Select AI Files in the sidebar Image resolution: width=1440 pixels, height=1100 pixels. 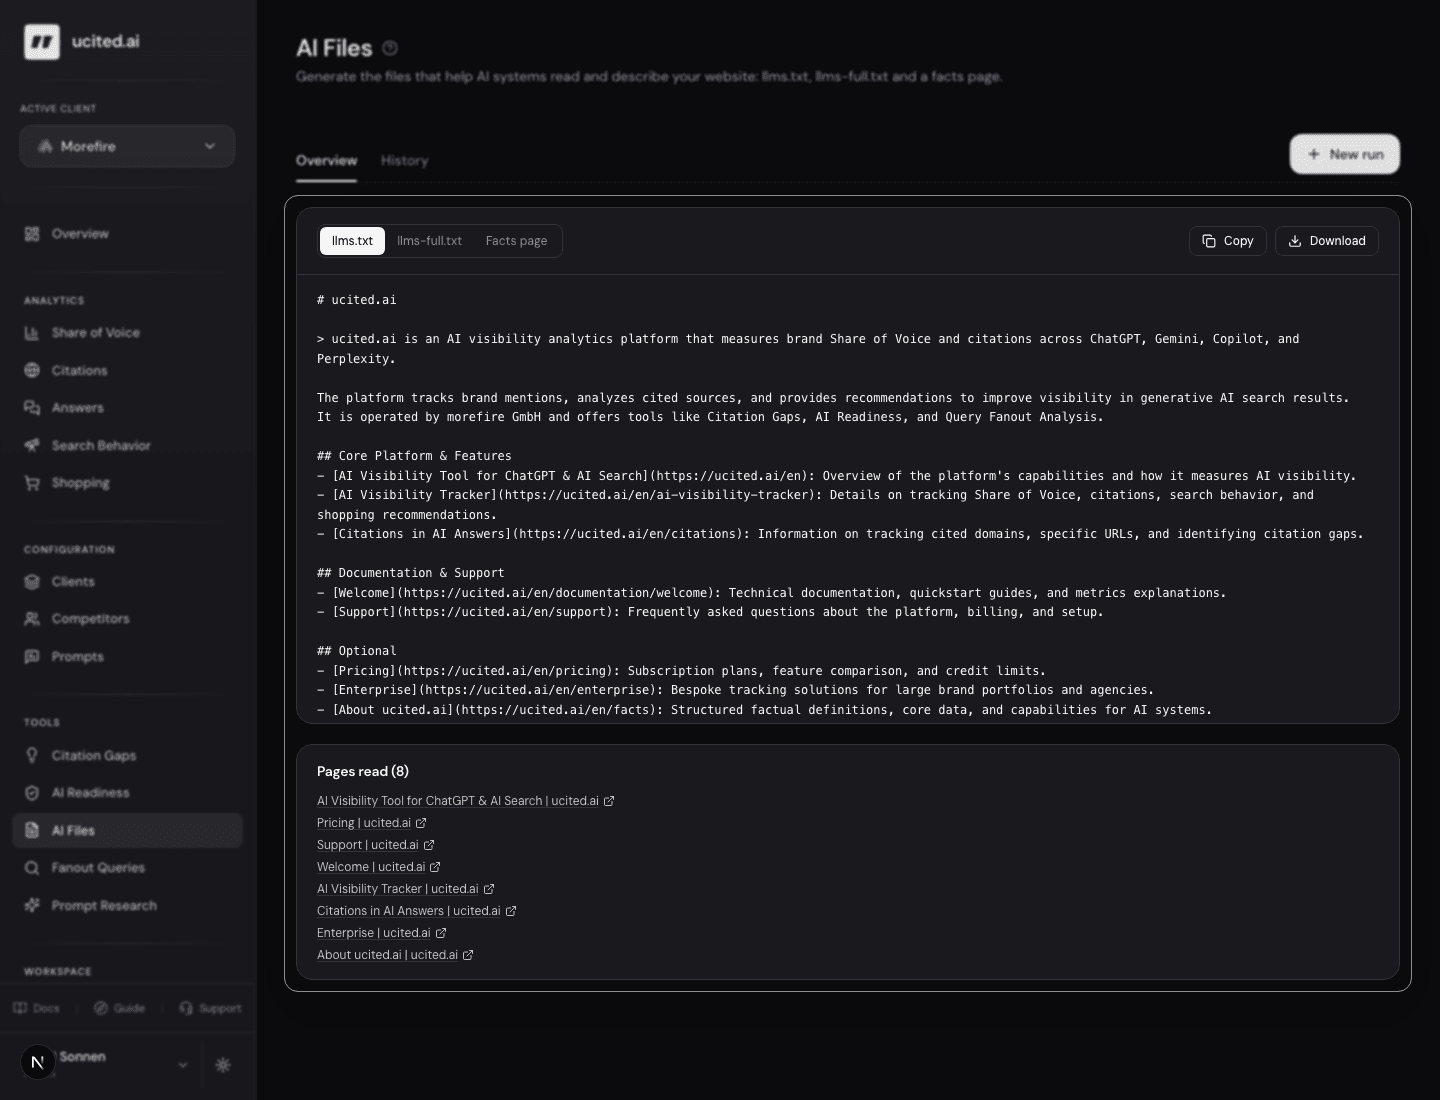tap(127, 831)
